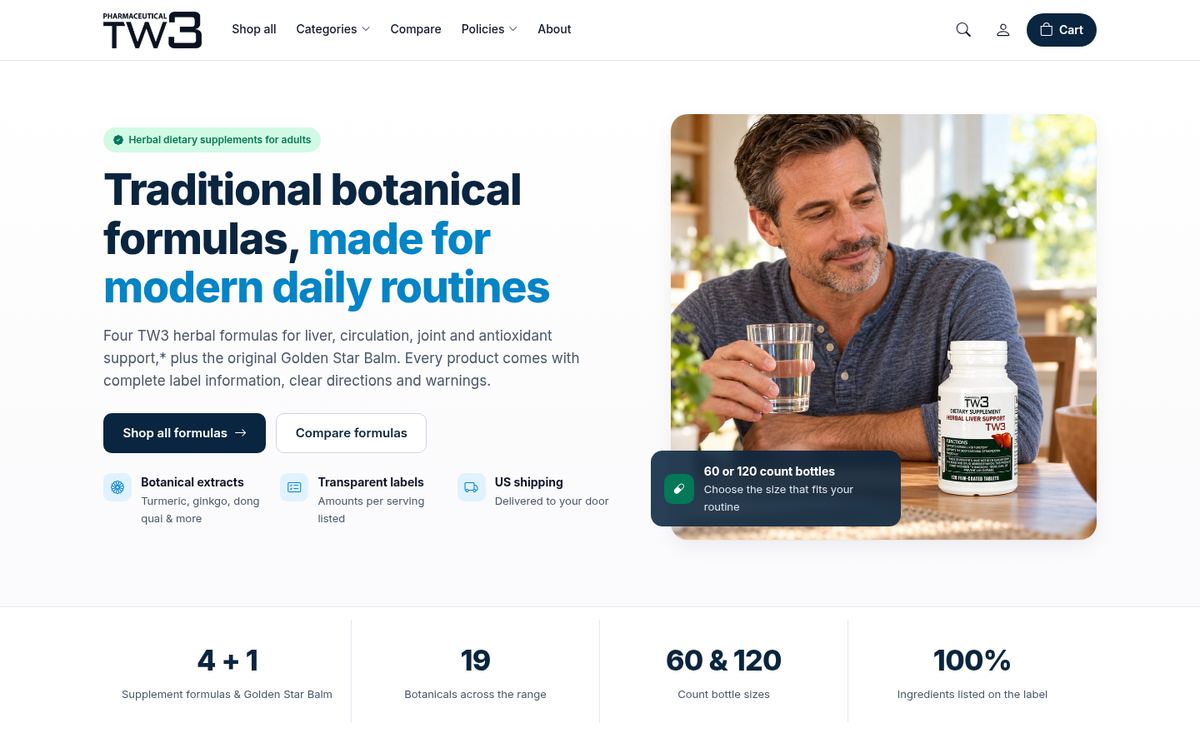Click the hero photo of man with bottle
Viewport: 1200px width, 733px height.
click(x=883, y=327)
